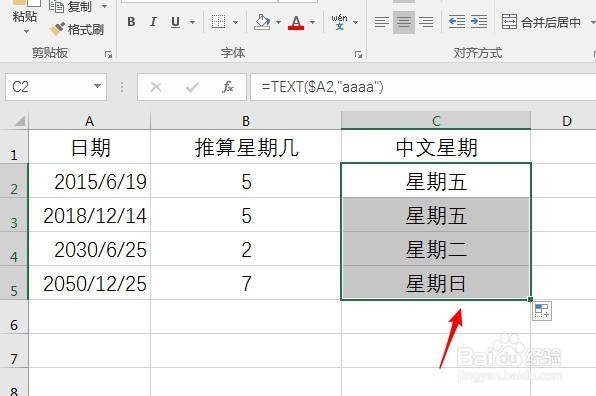Screen dimensions: 596x396
Task: Align text right
Action: point(426,22)
